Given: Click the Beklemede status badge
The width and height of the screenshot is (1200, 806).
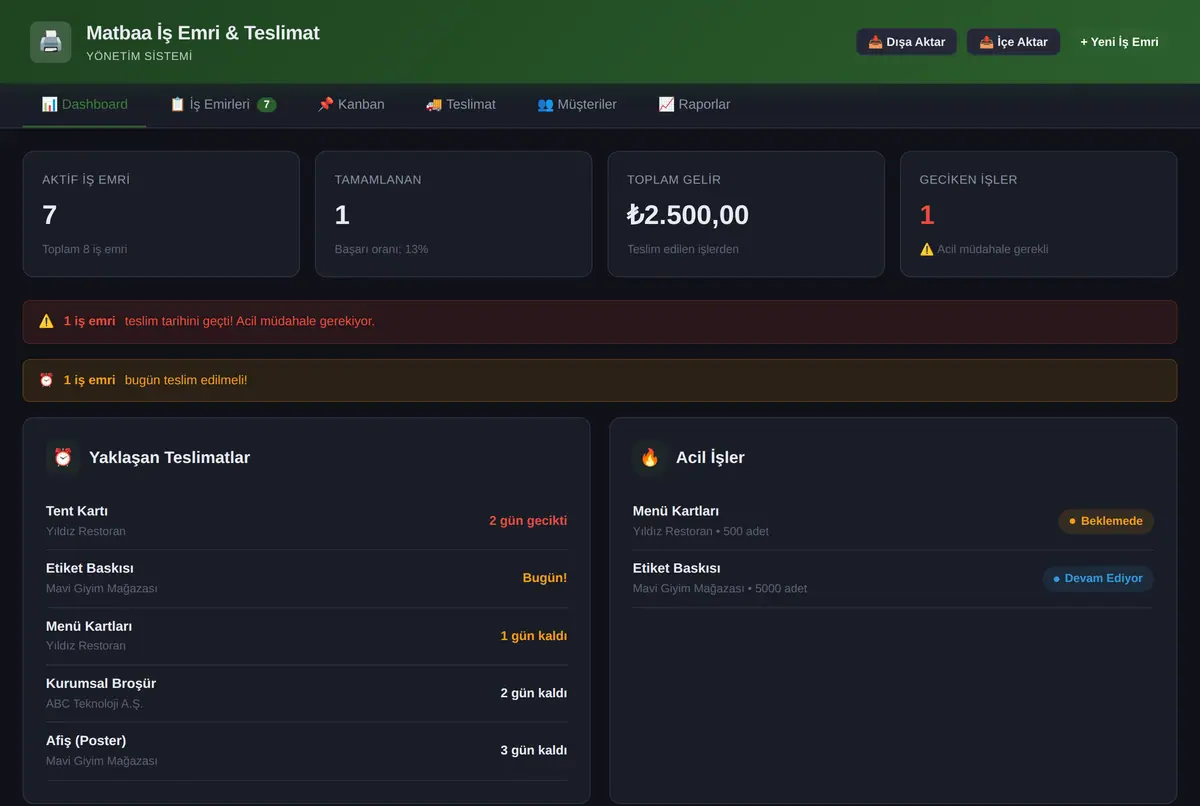Looking at the screenshot, I should click(1106, 521).
